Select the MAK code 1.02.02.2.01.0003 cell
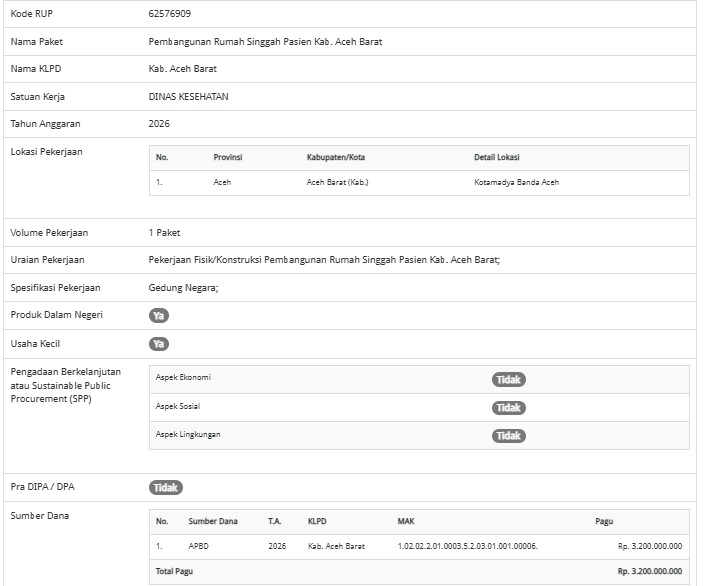 pos(467,547)
